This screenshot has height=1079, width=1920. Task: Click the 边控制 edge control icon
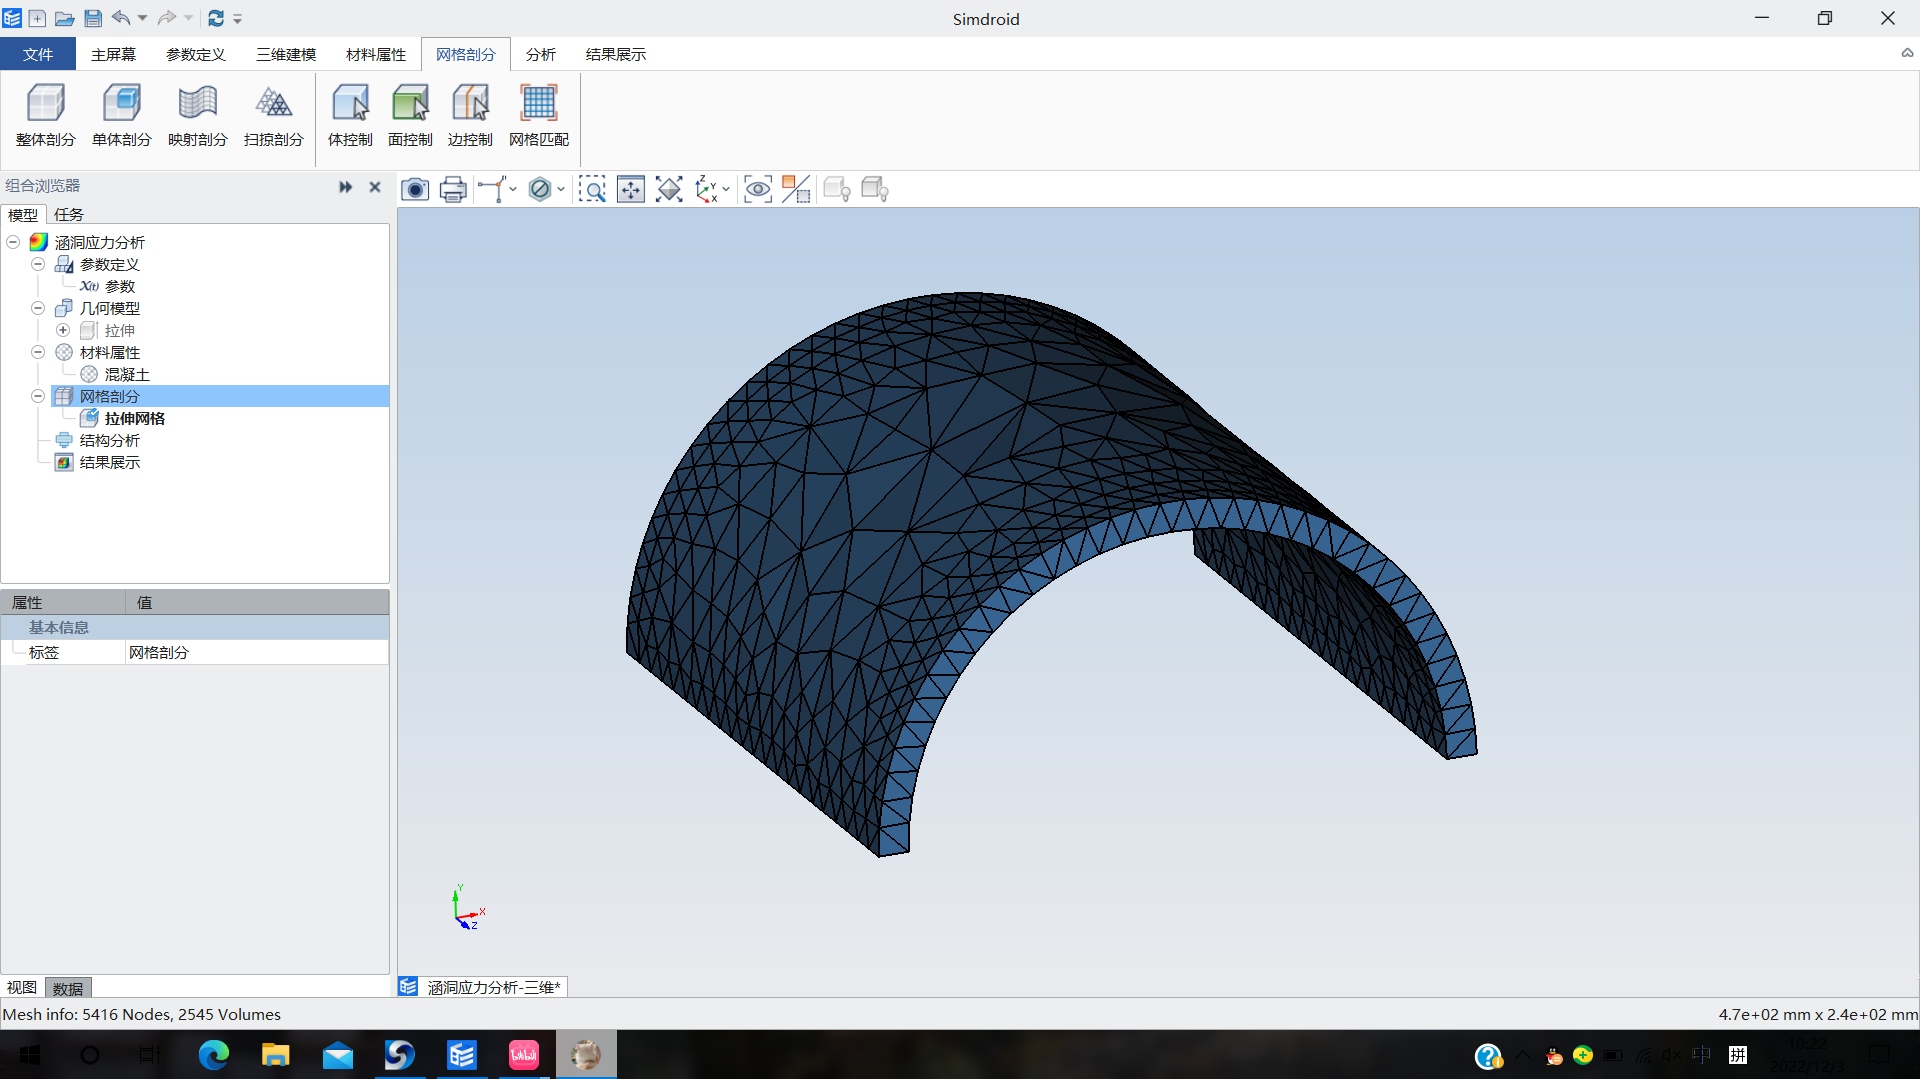tap(470, 116)
